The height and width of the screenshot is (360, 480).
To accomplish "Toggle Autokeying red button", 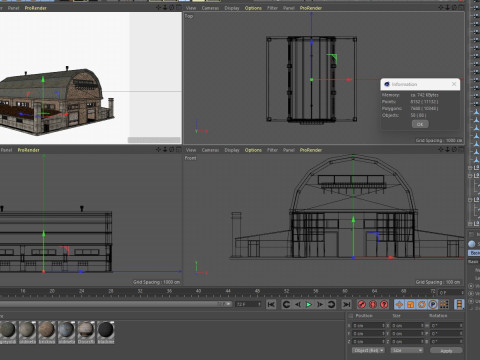I will click(x=373, y=304).
